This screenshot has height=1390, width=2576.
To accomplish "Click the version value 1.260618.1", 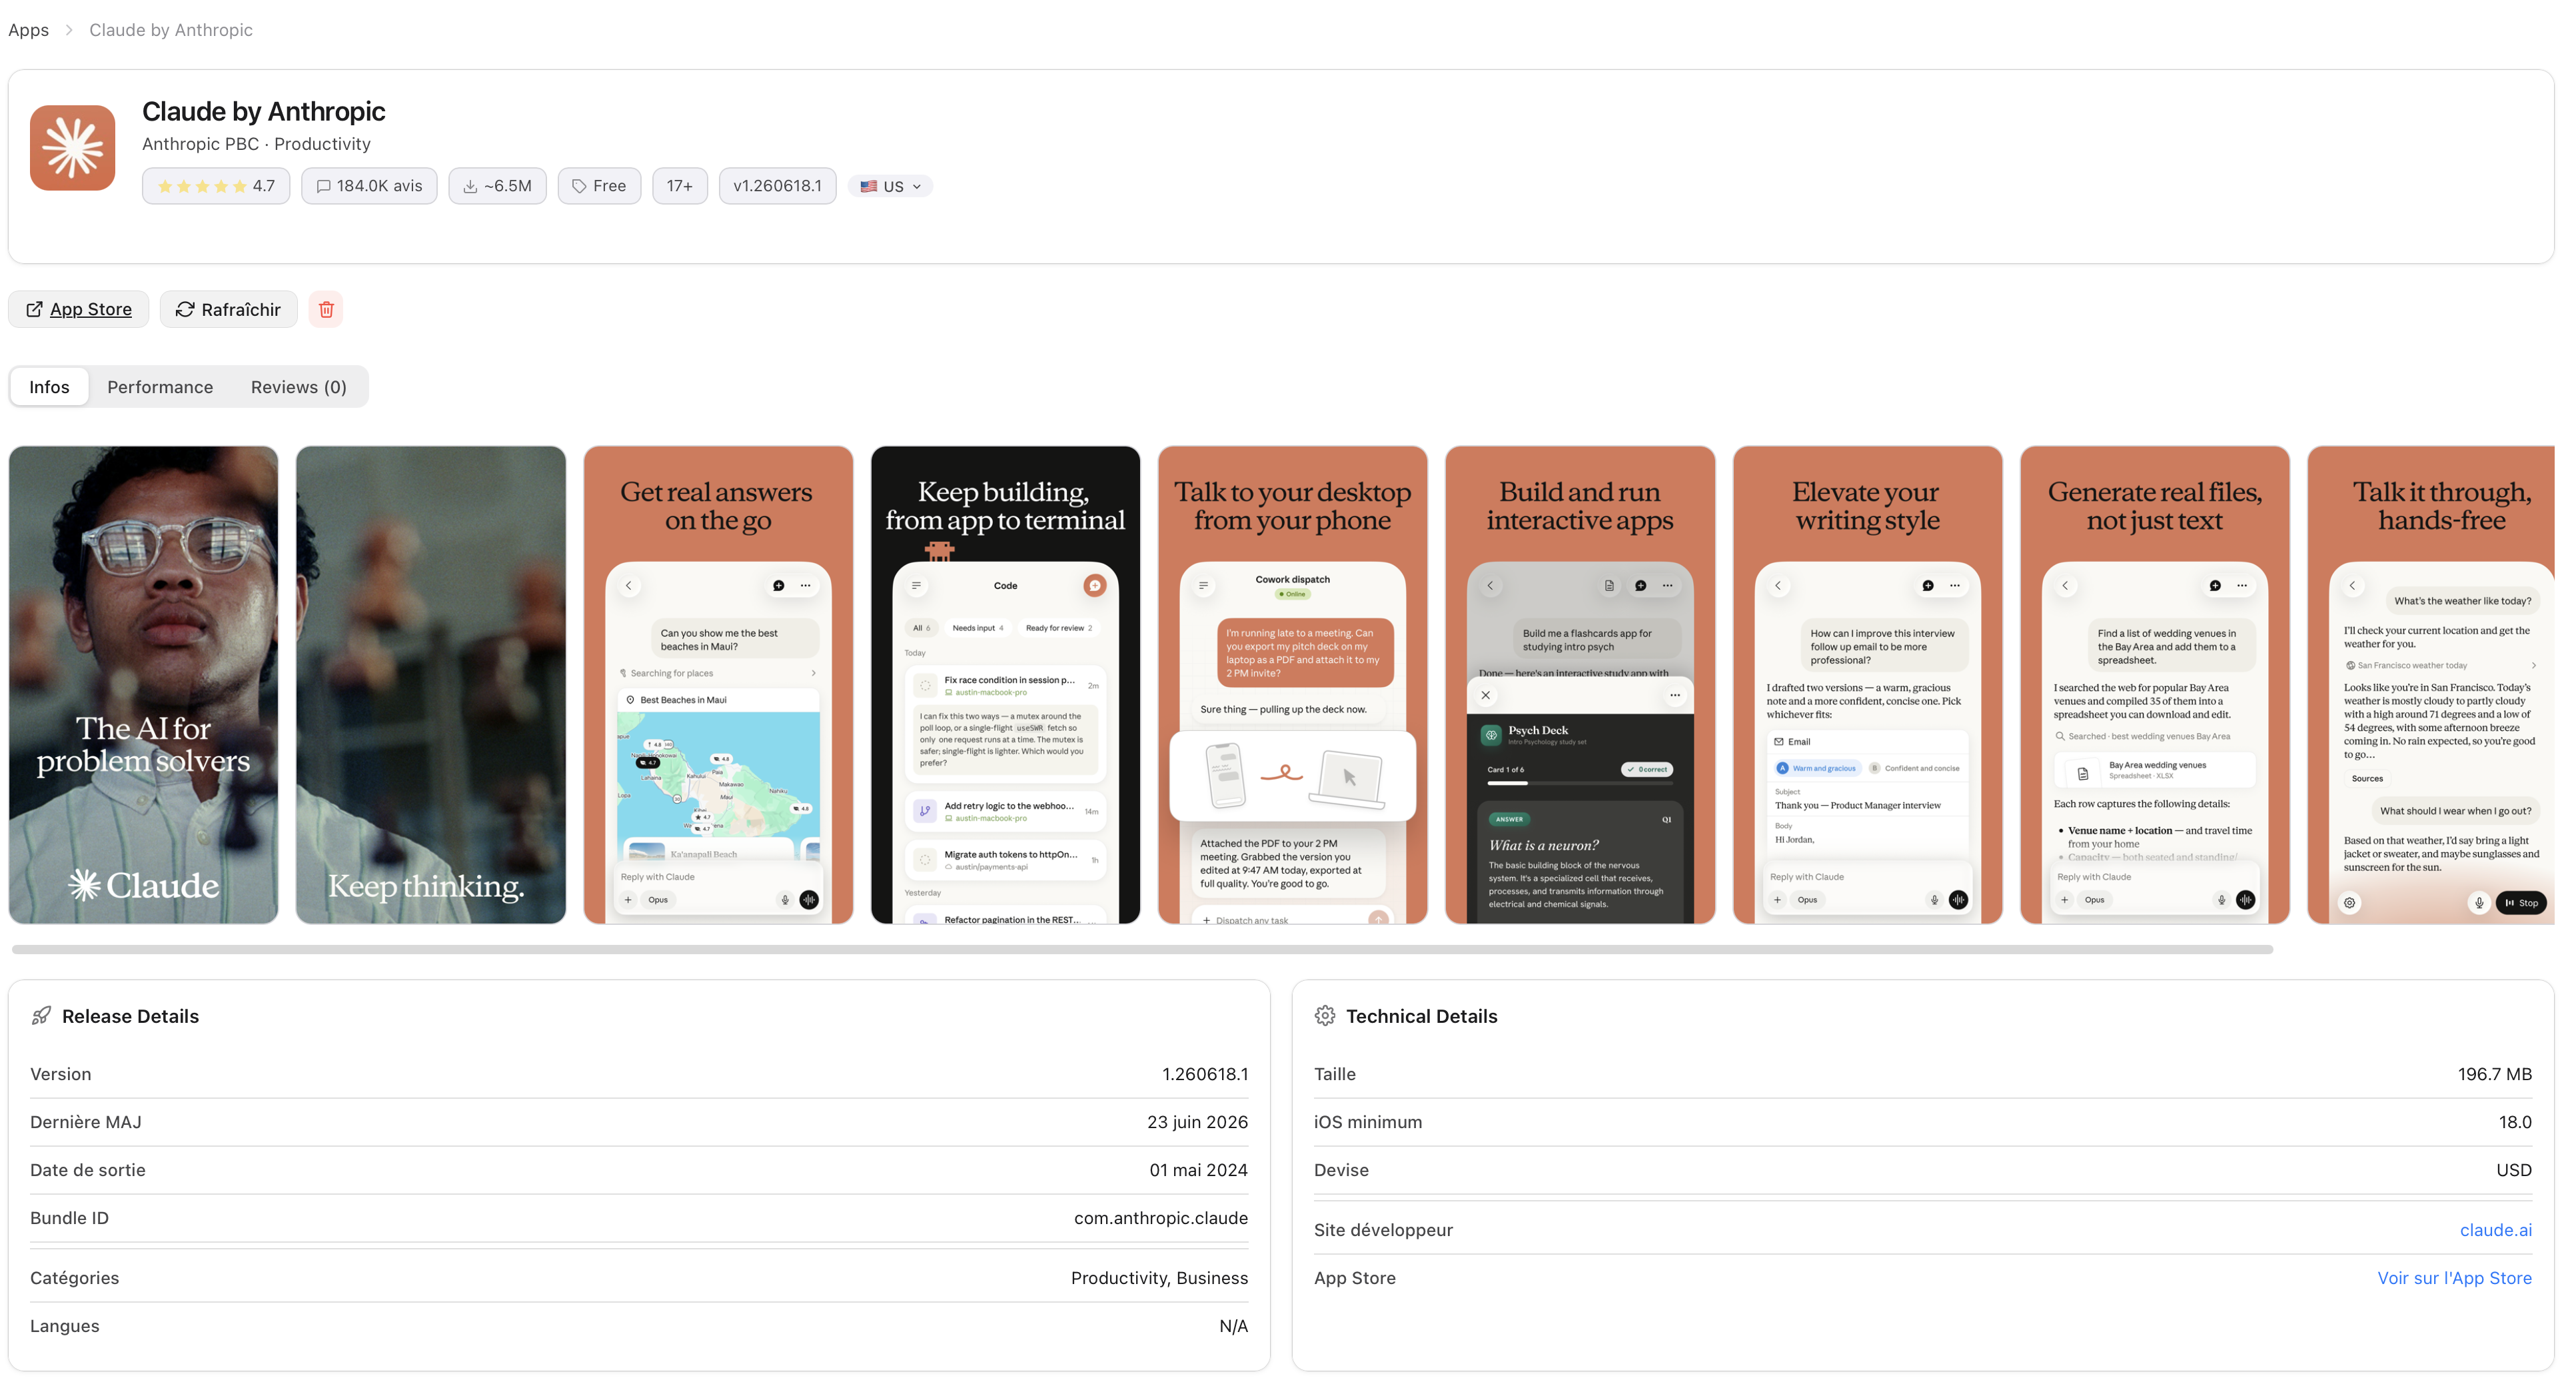I will 1205,1074.
